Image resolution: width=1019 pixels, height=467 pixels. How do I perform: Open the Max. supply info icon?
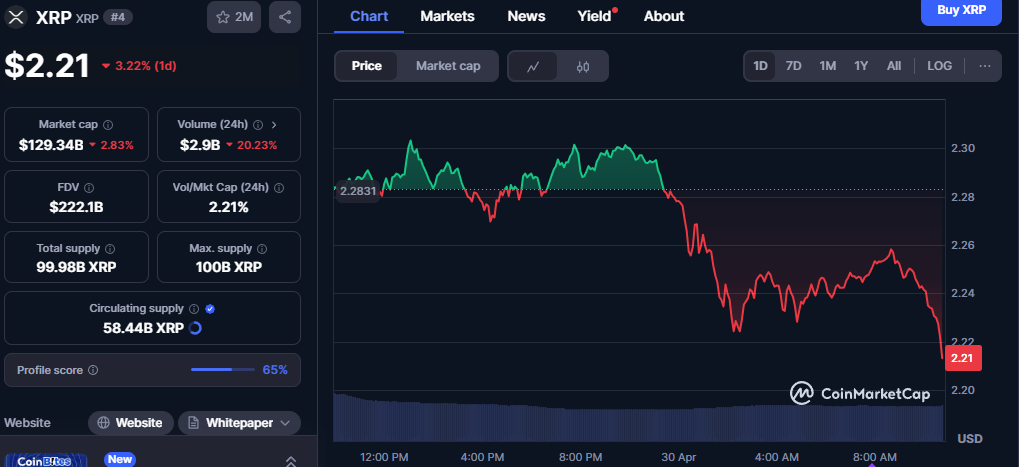(262, 248)
